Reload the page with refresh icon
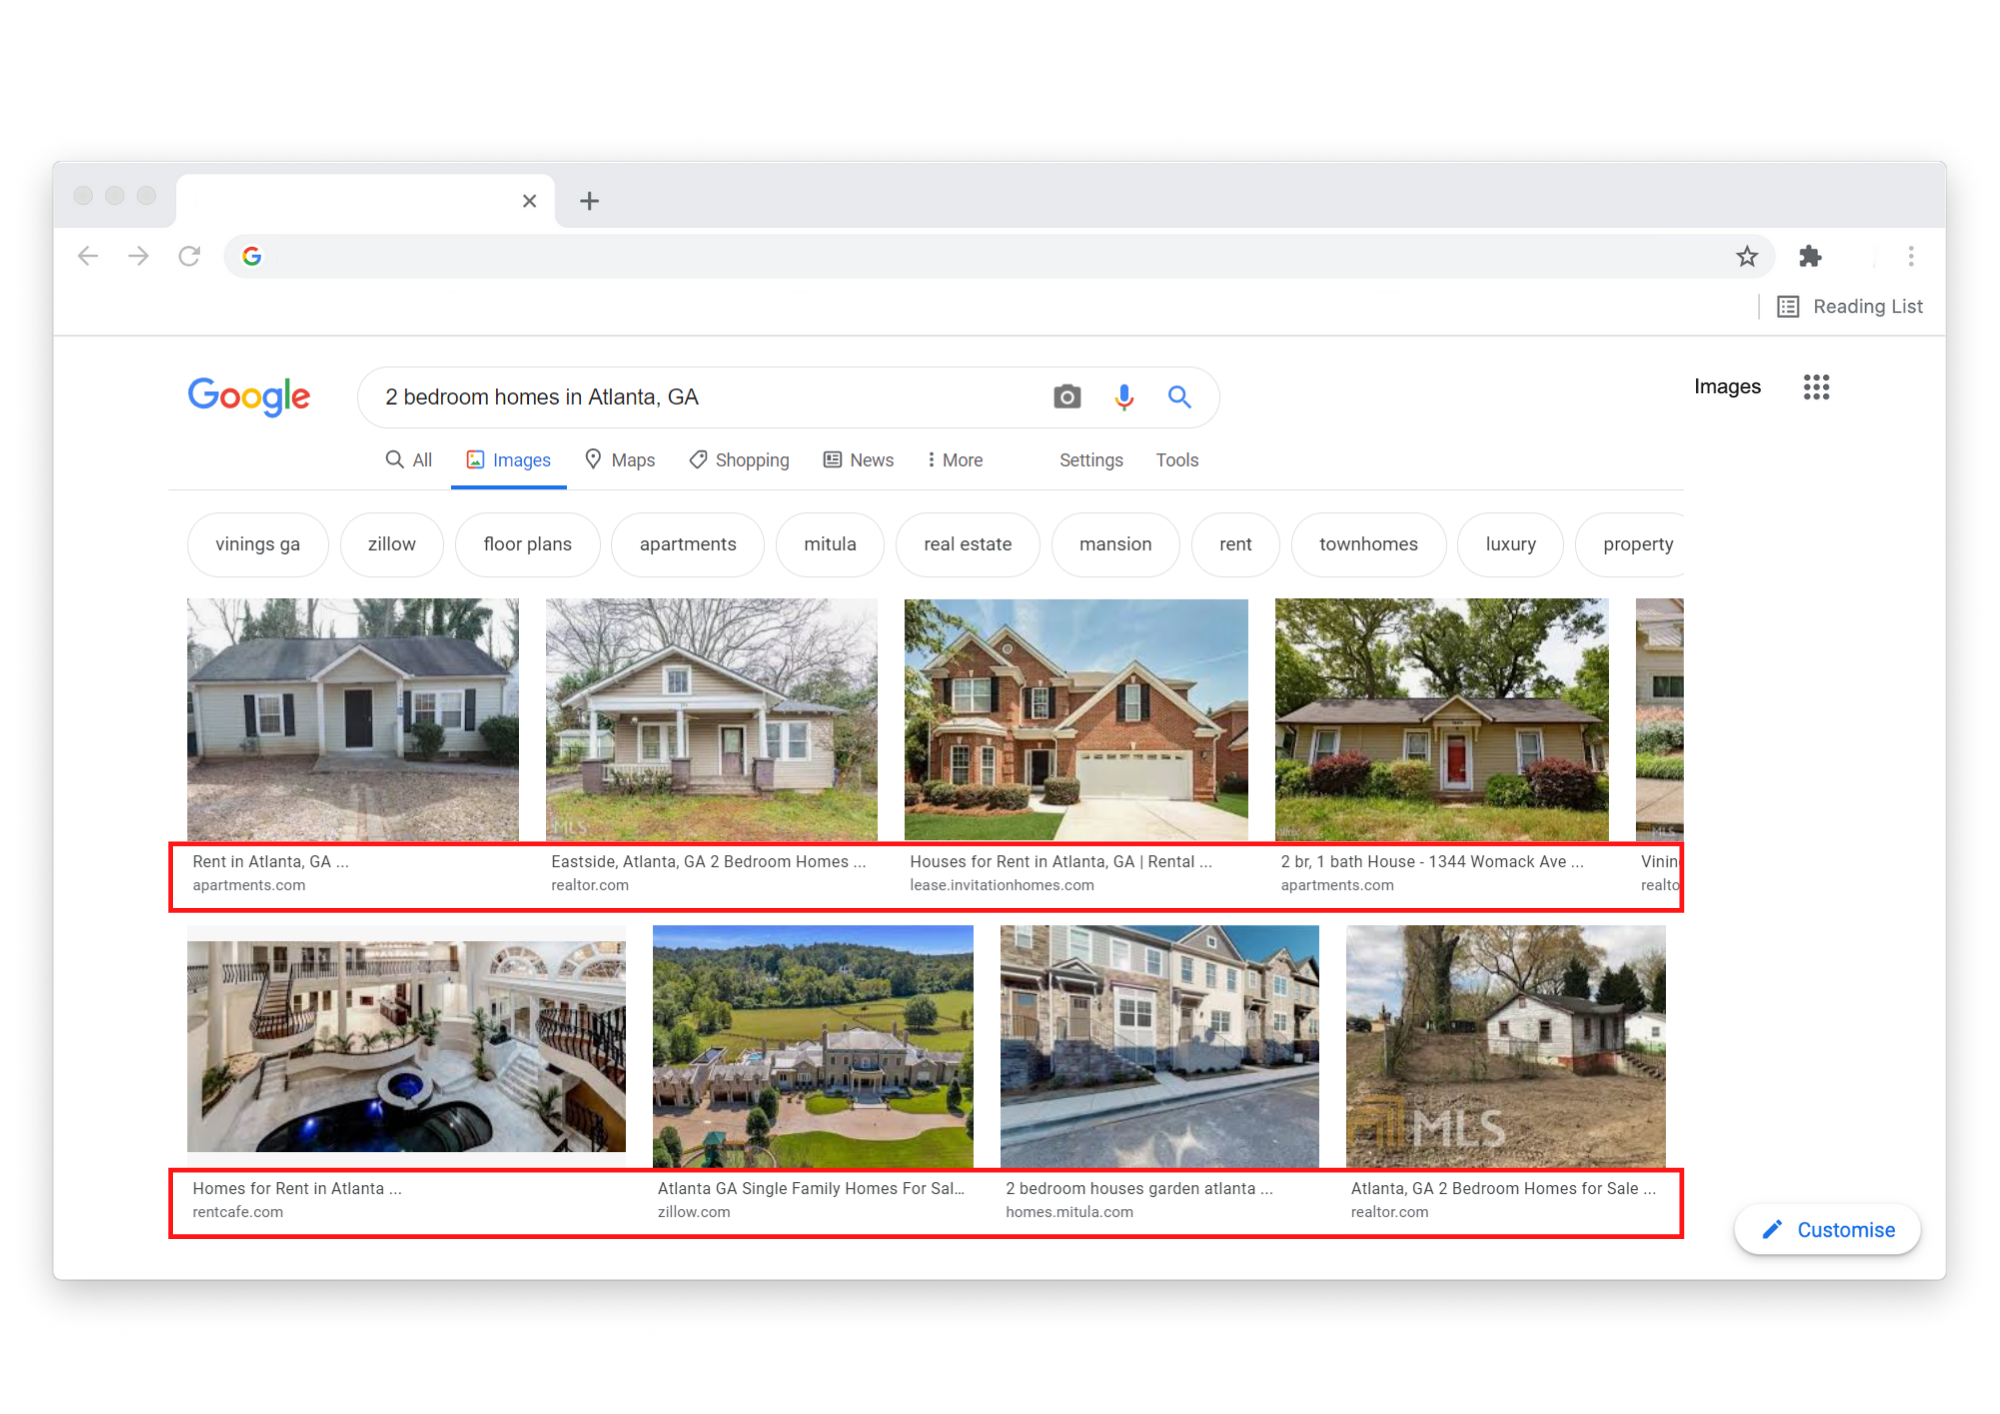 (189, 256)
